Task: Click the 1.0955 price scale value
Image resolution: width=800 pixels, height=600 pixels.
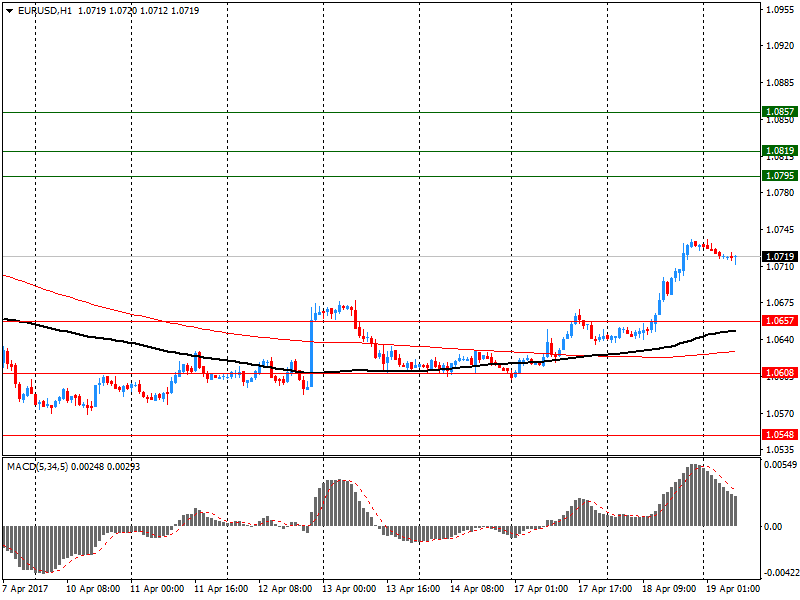Action: point(781,9)
